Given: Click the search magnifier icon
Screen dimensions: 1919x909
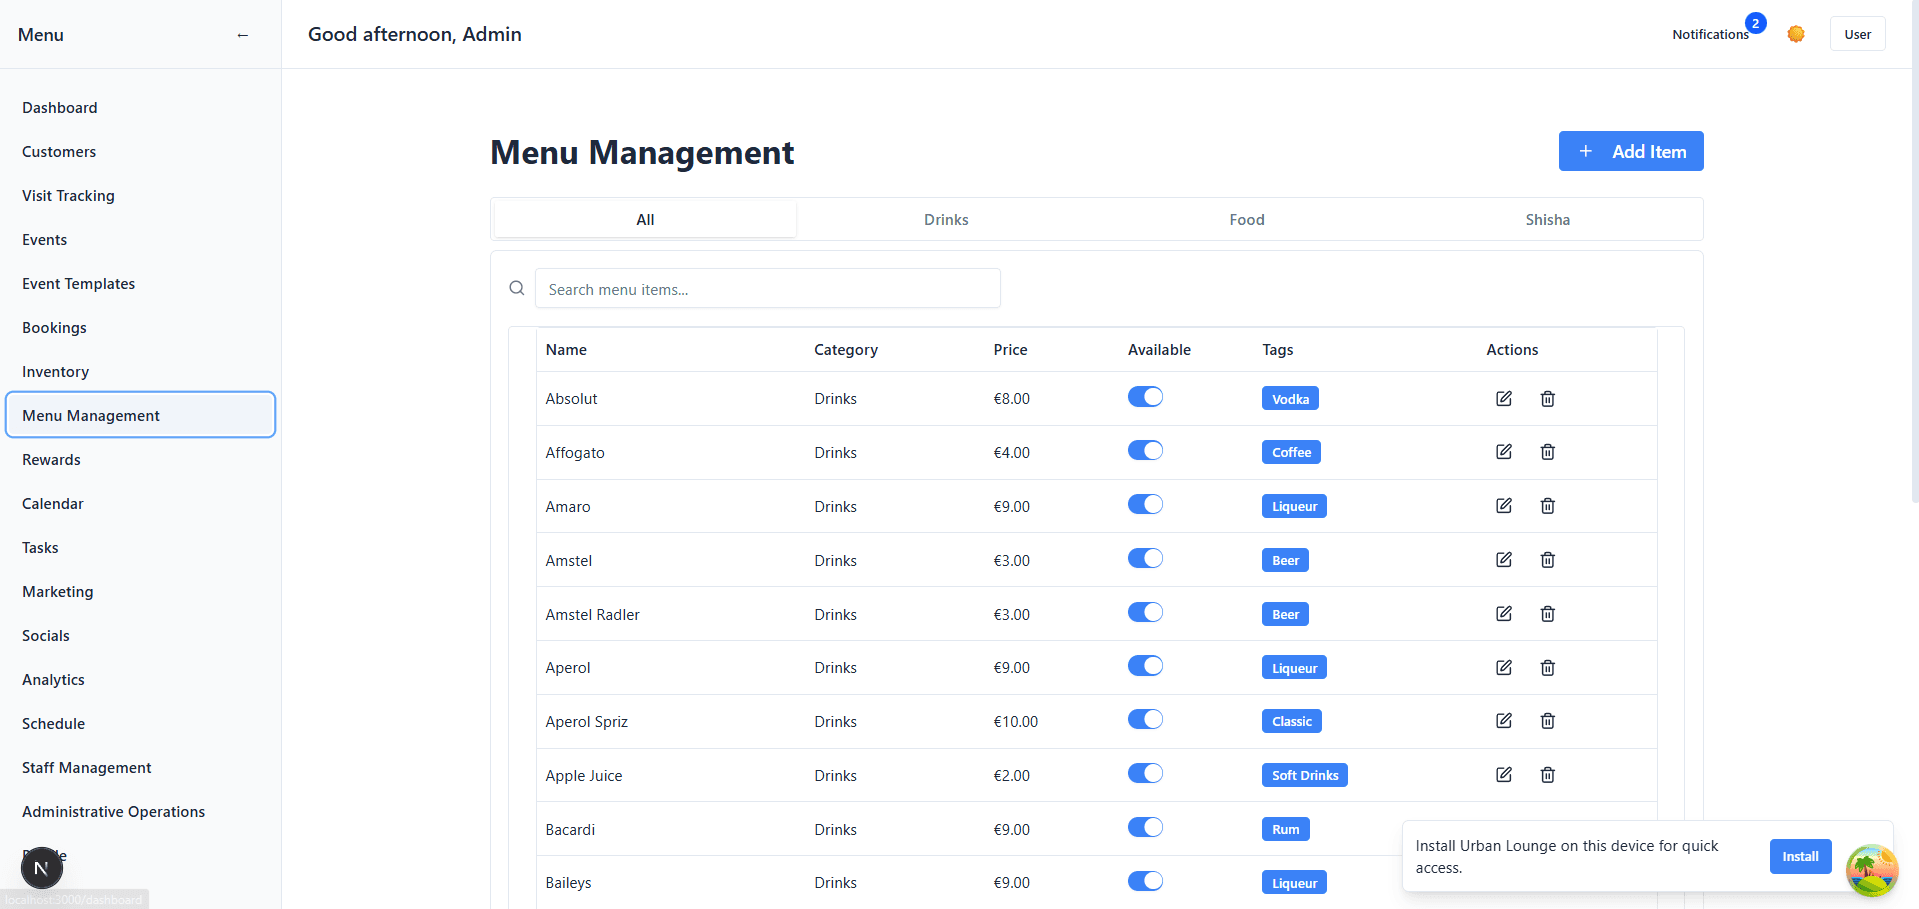Looking at the screenshot, I should (x=517, y=288).
